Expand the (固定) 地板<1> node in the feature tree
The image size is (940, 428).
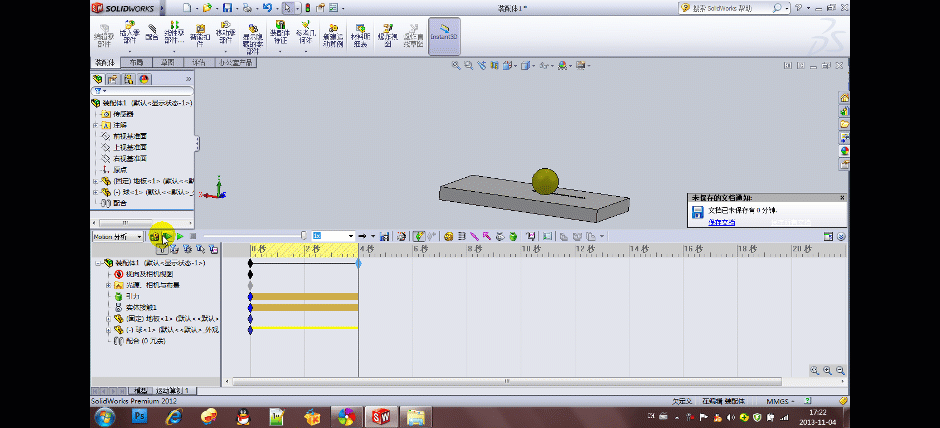95,180
